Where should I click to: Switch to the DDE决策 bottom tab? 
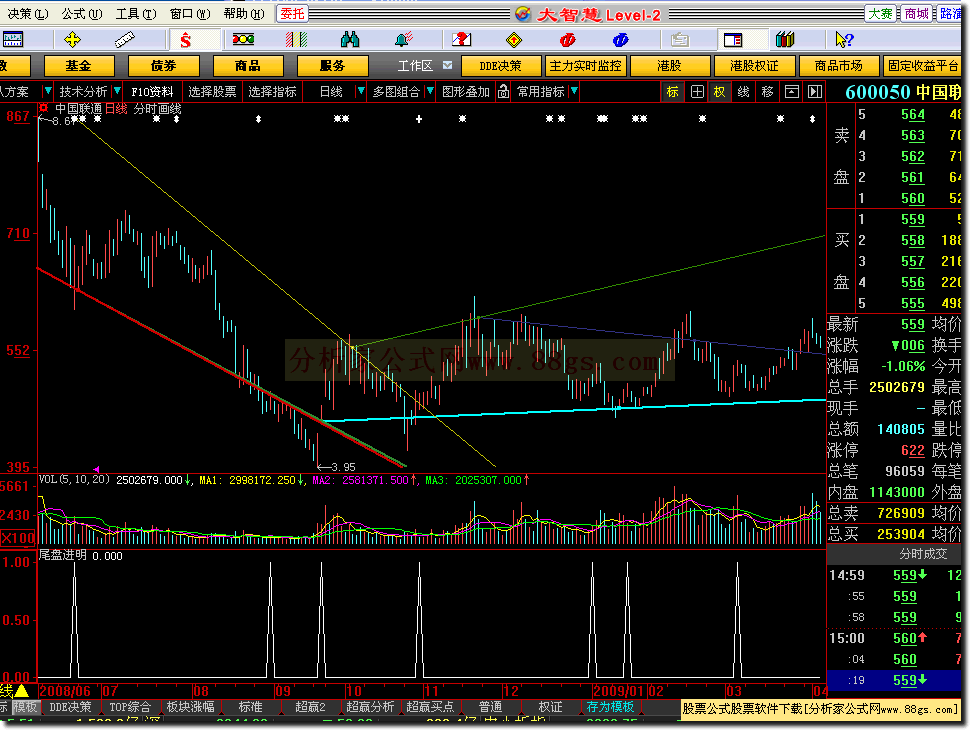click(70, 707)
